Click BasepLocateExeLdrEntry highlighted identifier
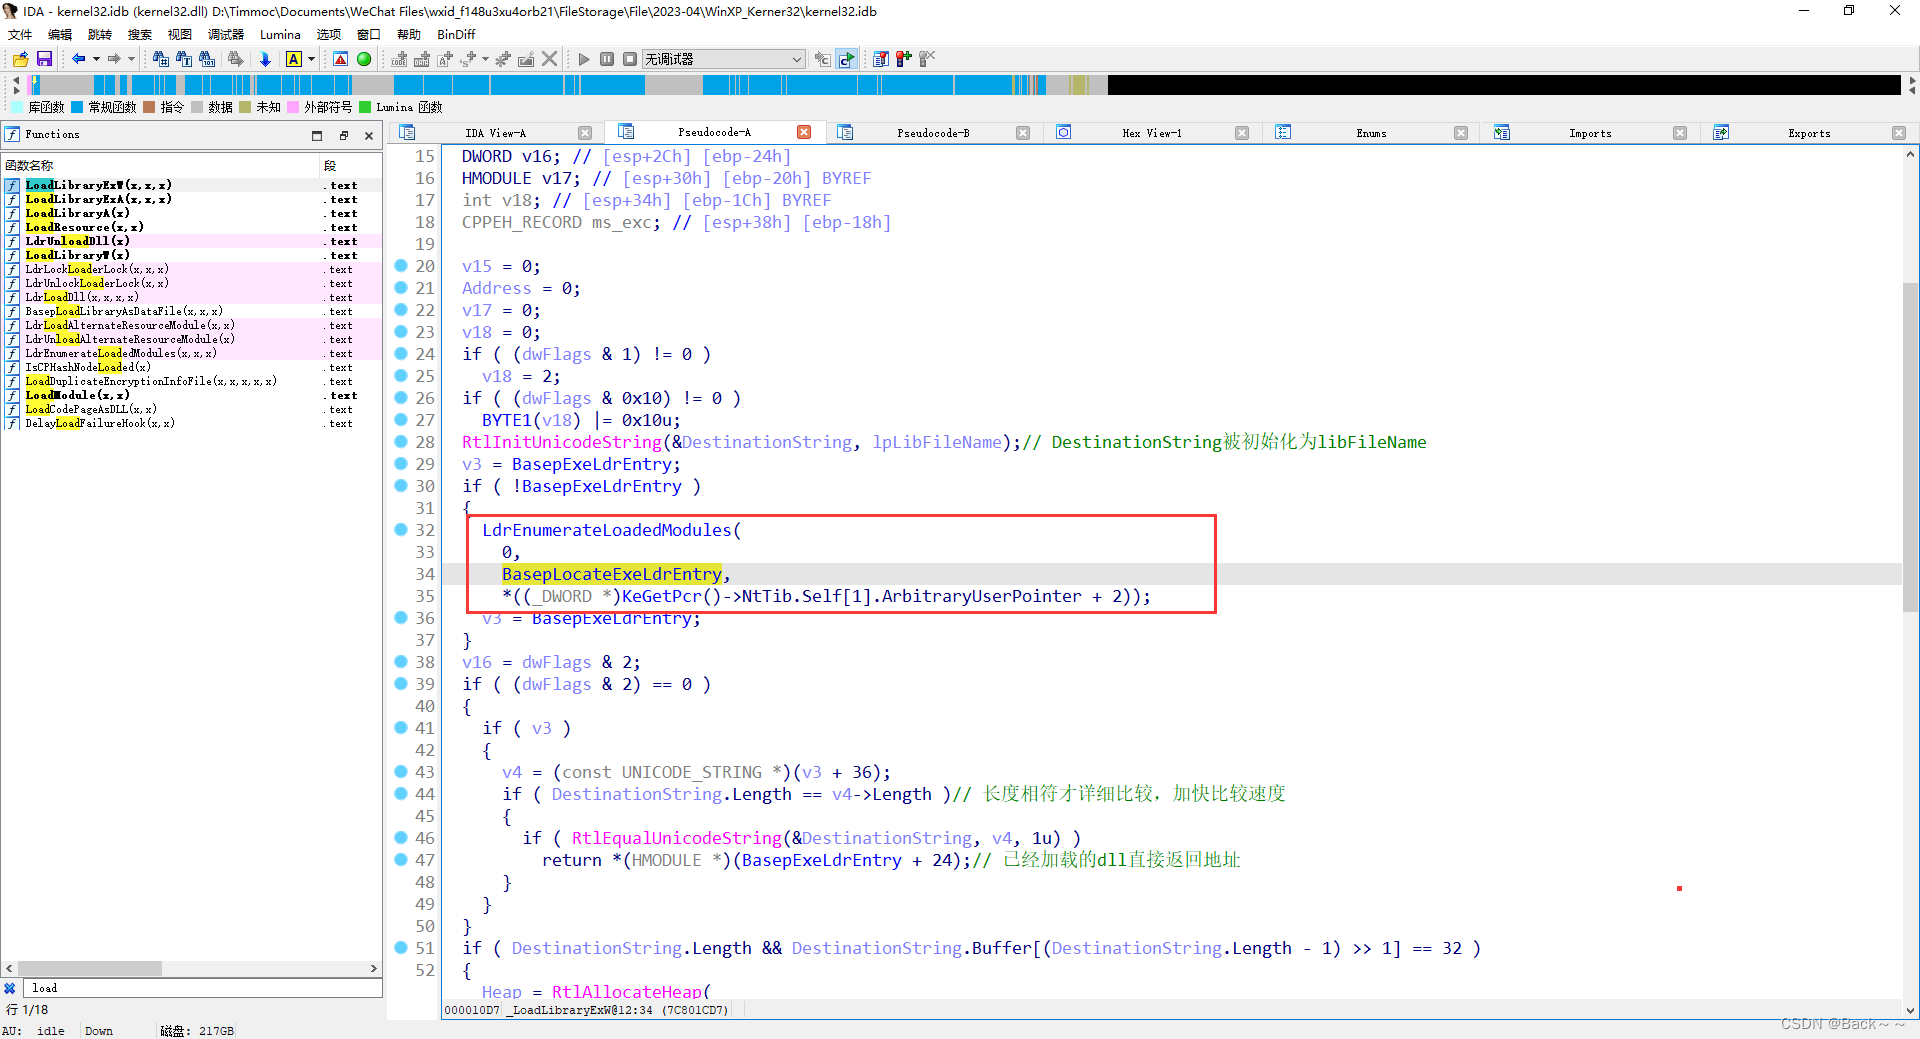The image size is (1920, 1039). click(x=612, y=574)
